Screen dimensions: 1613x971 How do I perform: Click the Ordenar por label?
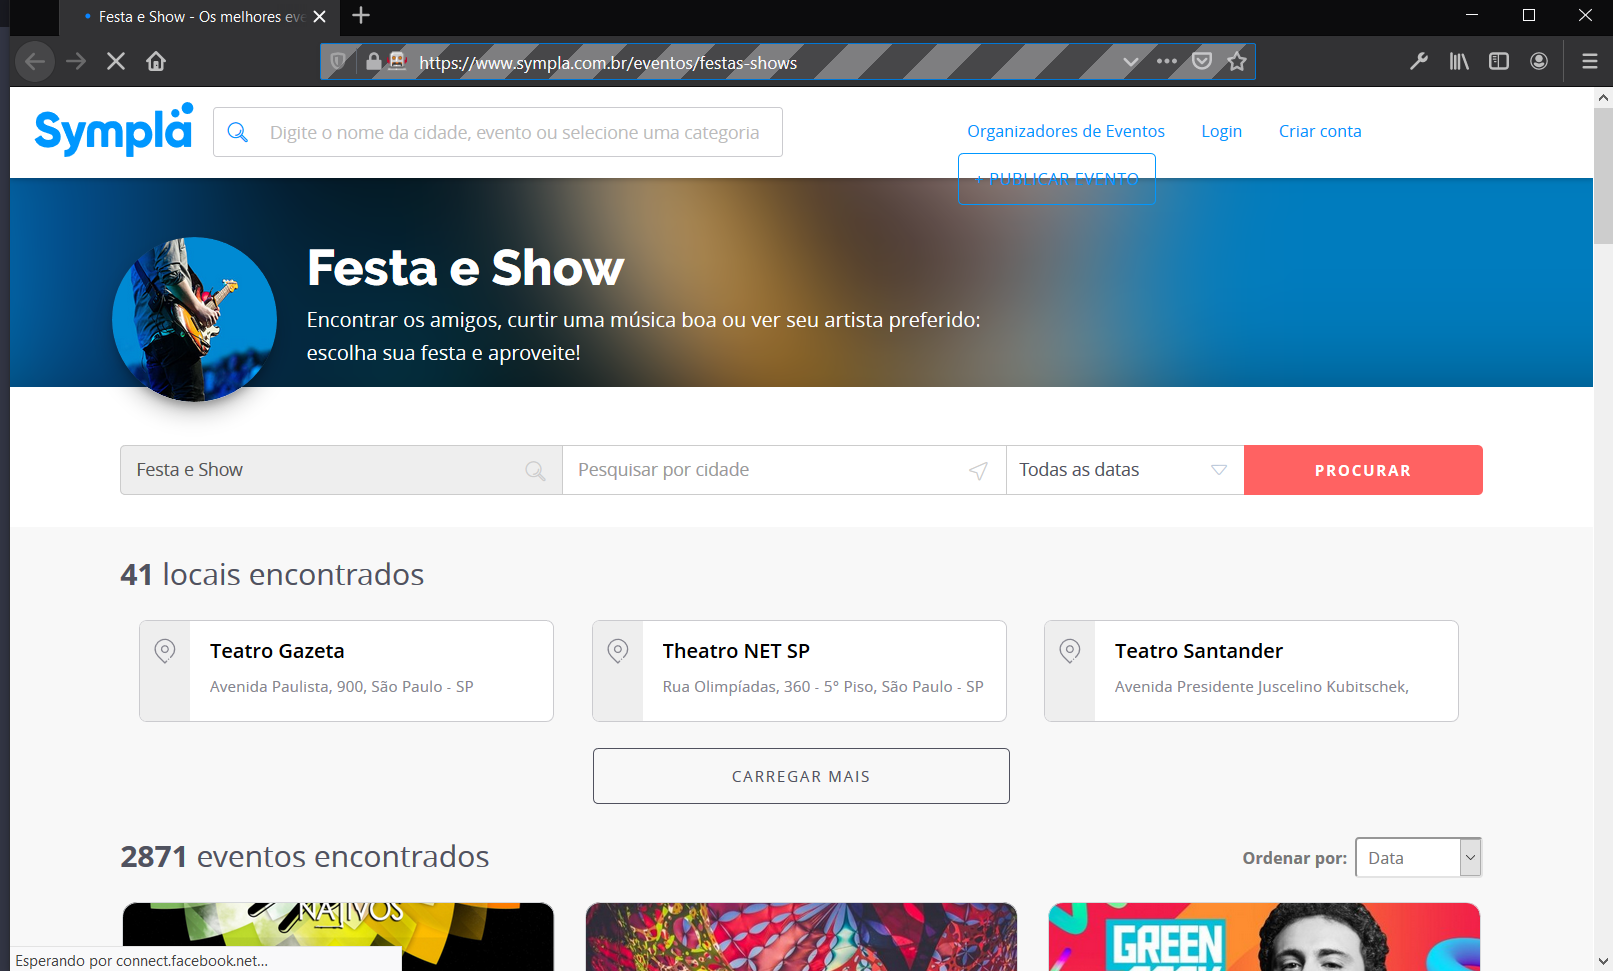coord(1295,858)
